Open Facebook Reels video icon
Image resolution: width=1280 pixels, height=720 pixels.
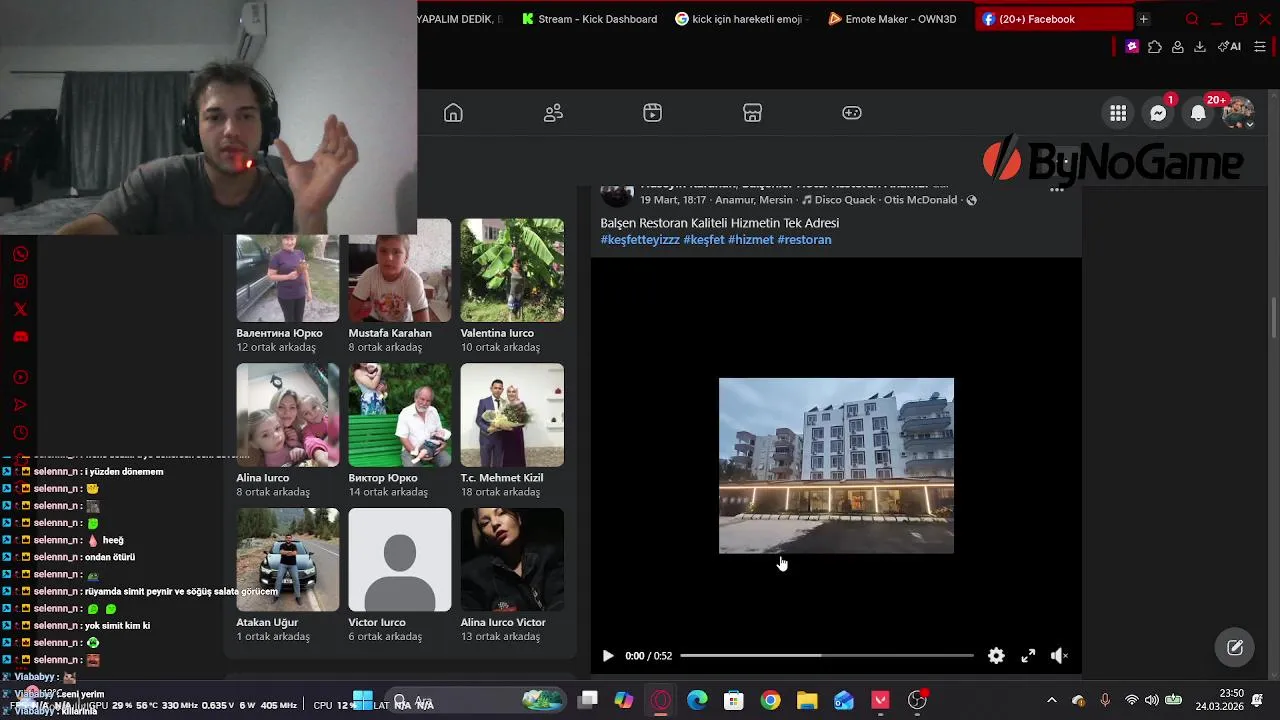pos(652,113)
